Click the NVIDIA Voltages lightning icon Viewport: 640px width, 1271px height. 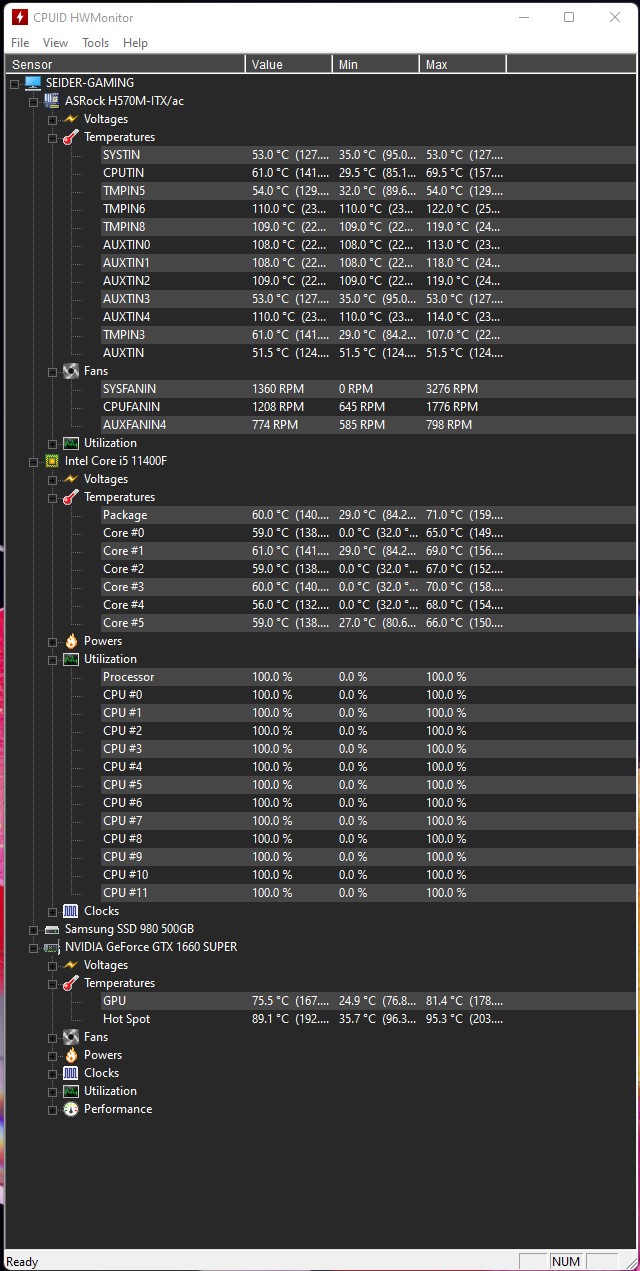71,965
